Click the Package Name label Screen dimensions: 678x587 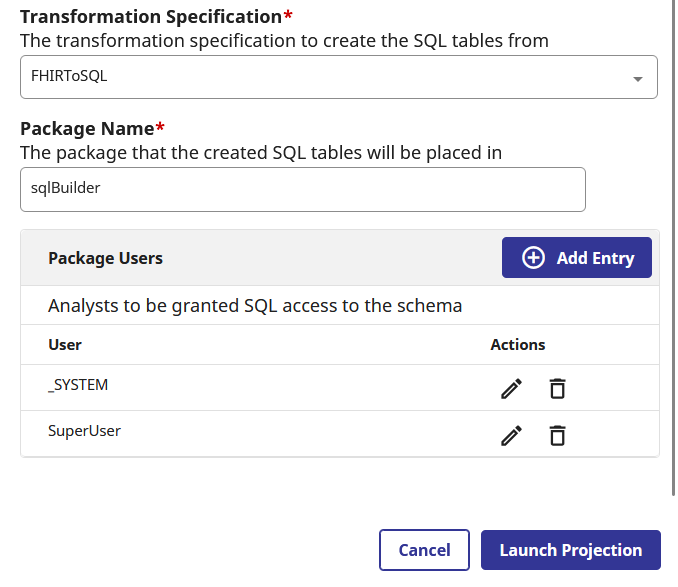point(87,129)
